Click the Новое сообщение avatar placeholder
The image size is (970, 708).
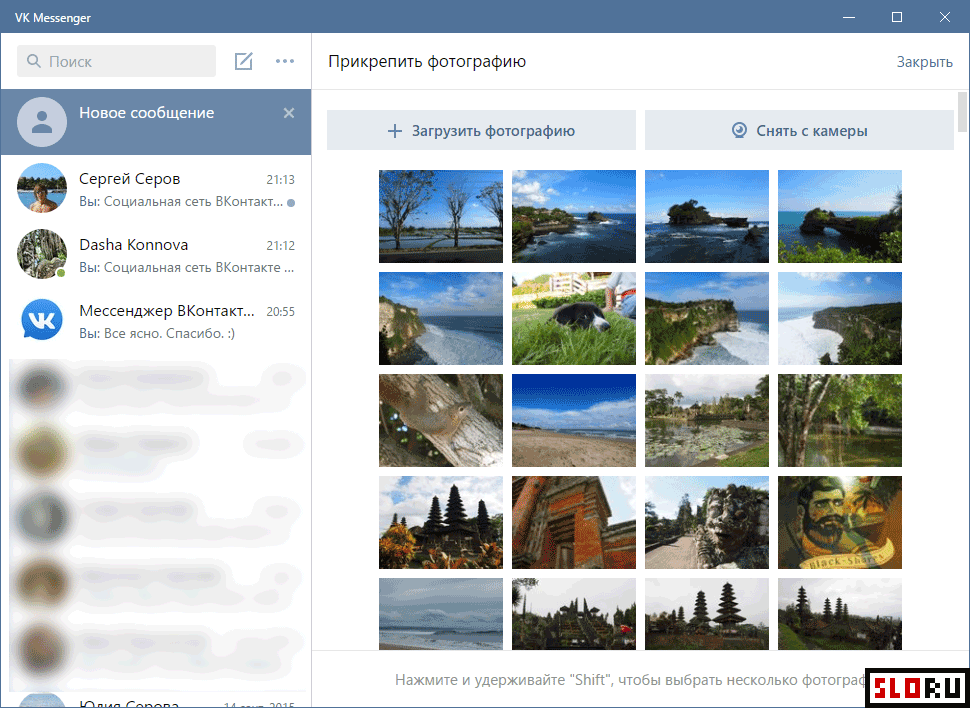click(42, 122)
